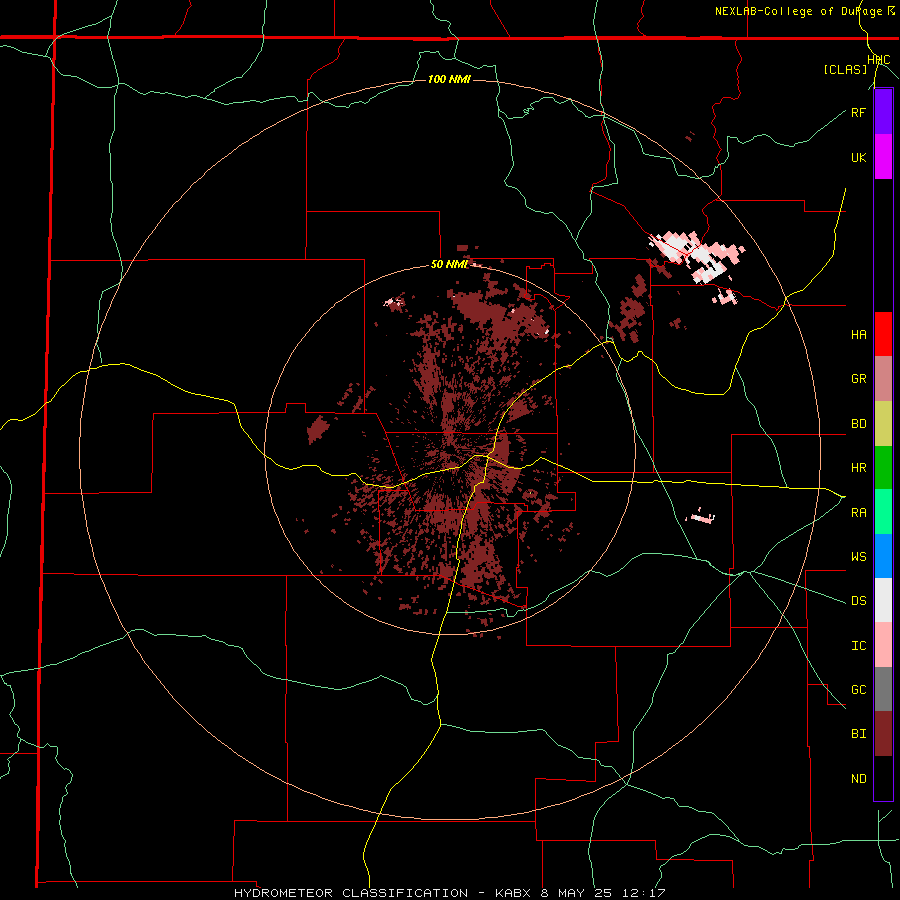Viewport: 900px width, 900px height.
Task: Click the BD legend label
Action: tap(859, 424)
